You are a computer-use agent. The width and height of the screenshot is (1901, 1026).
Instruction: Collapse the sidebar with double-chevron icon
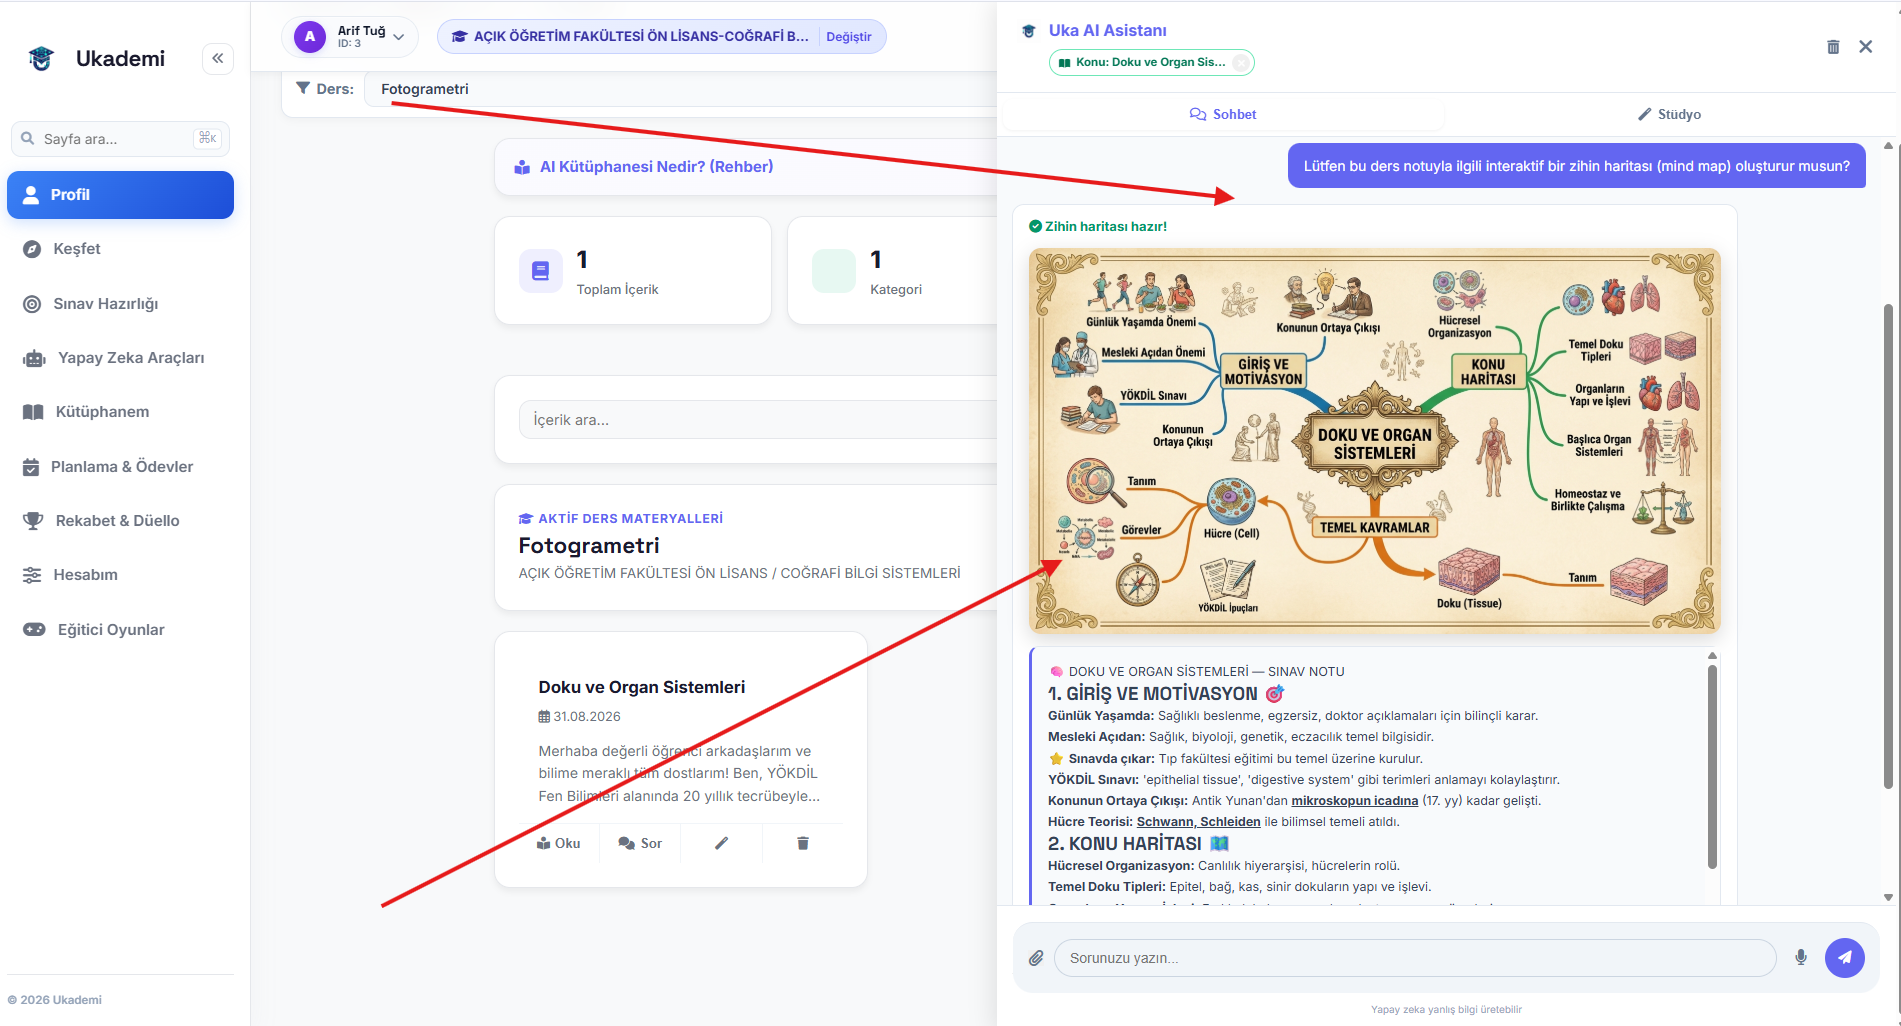(x=218, y=58)
